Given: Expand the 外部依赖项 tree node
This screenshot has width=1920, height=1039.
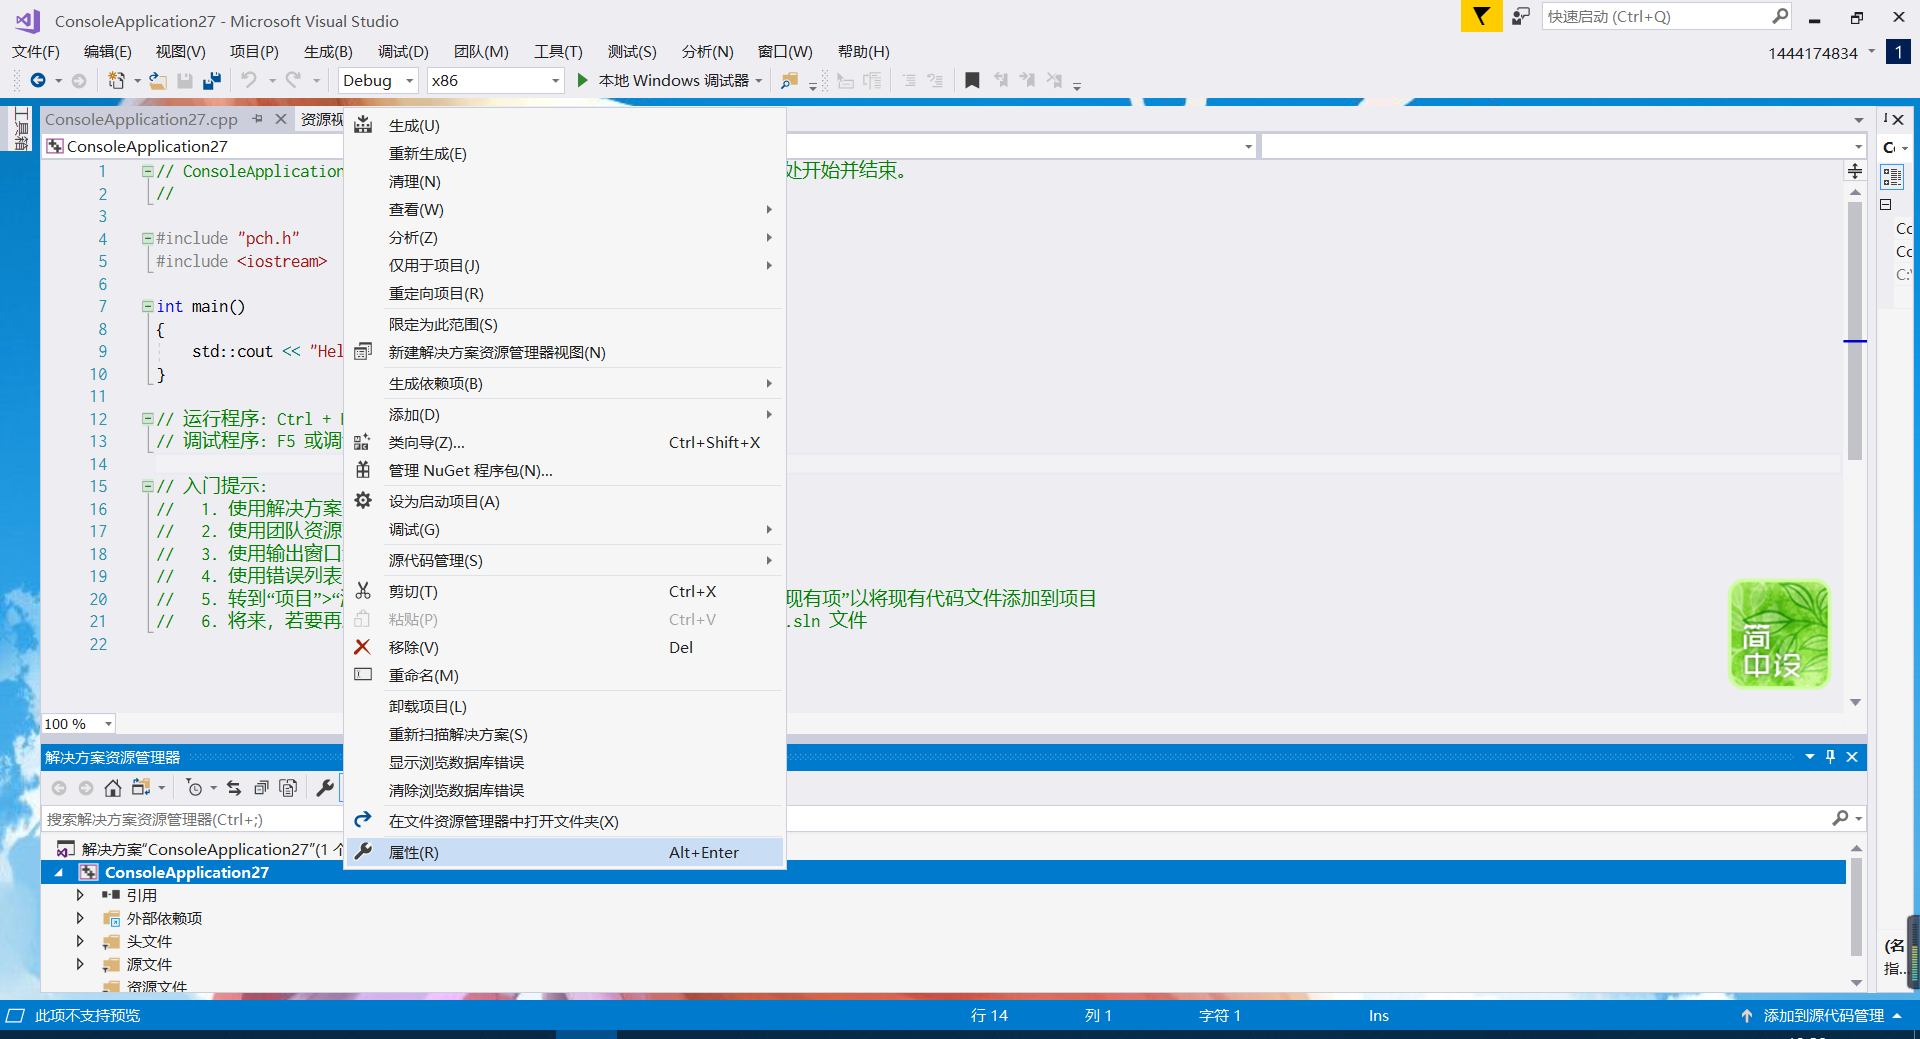Looking at the screenshot, I should tap(80, 918).
